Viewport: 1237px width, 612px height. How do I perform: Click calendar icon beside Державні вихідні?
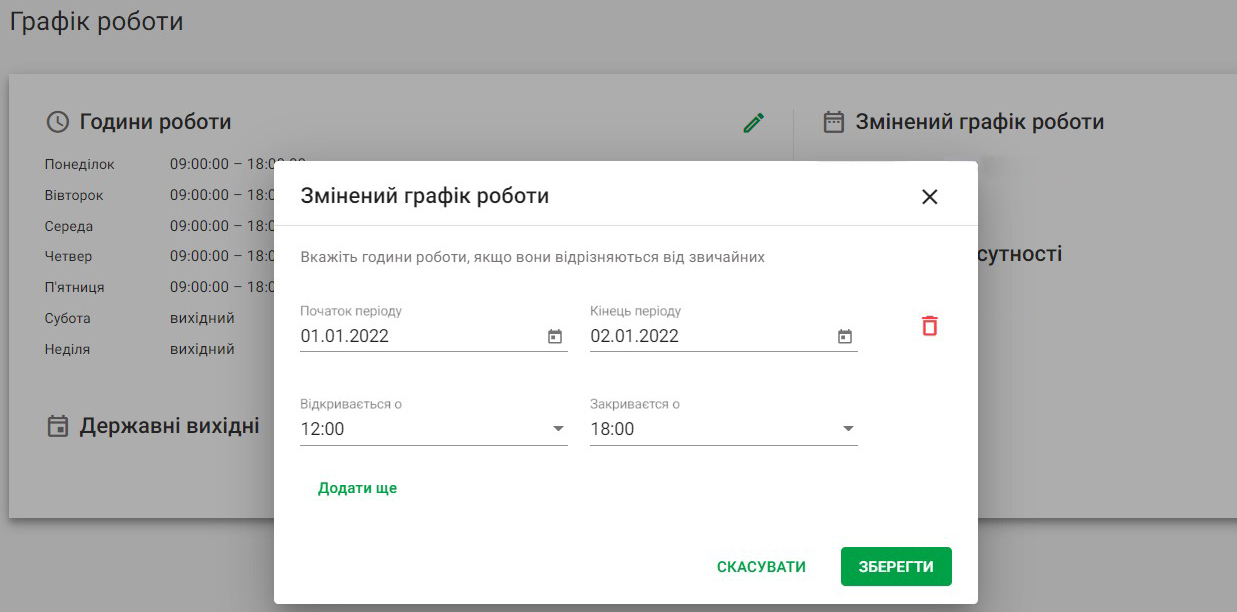point(59,427)
